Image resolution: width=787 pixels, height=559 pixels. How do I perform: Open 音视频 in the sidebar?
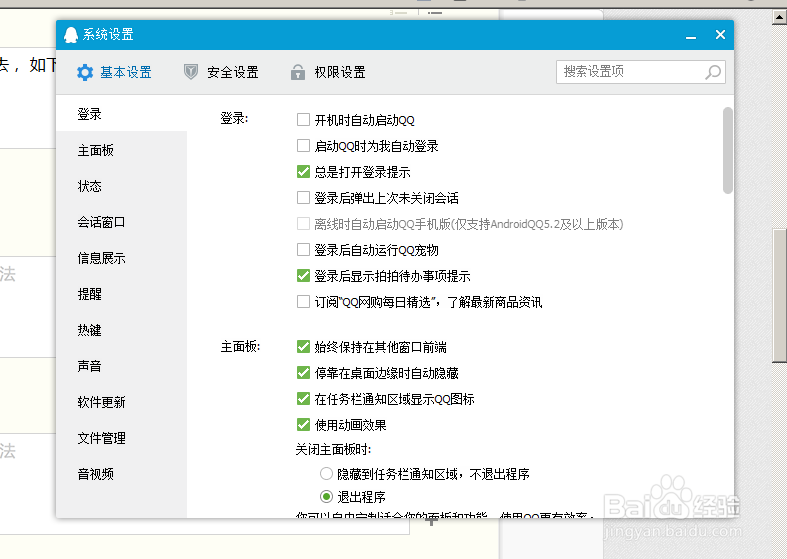(x=121, y=474)
